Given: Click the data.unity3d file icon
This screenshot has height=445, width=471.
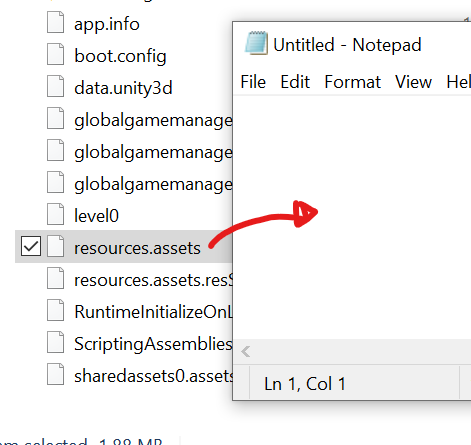Looking at the screenshot, I should 55,86.
